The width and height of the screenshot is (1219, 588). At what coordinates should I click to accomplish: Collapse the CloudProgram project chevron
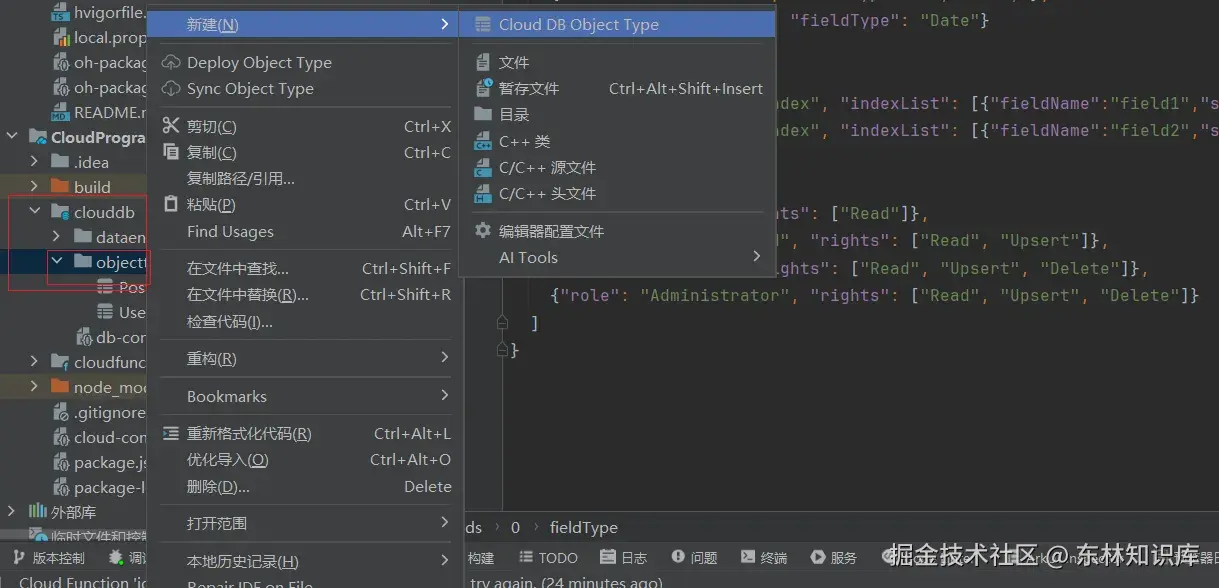pos(12,137)
